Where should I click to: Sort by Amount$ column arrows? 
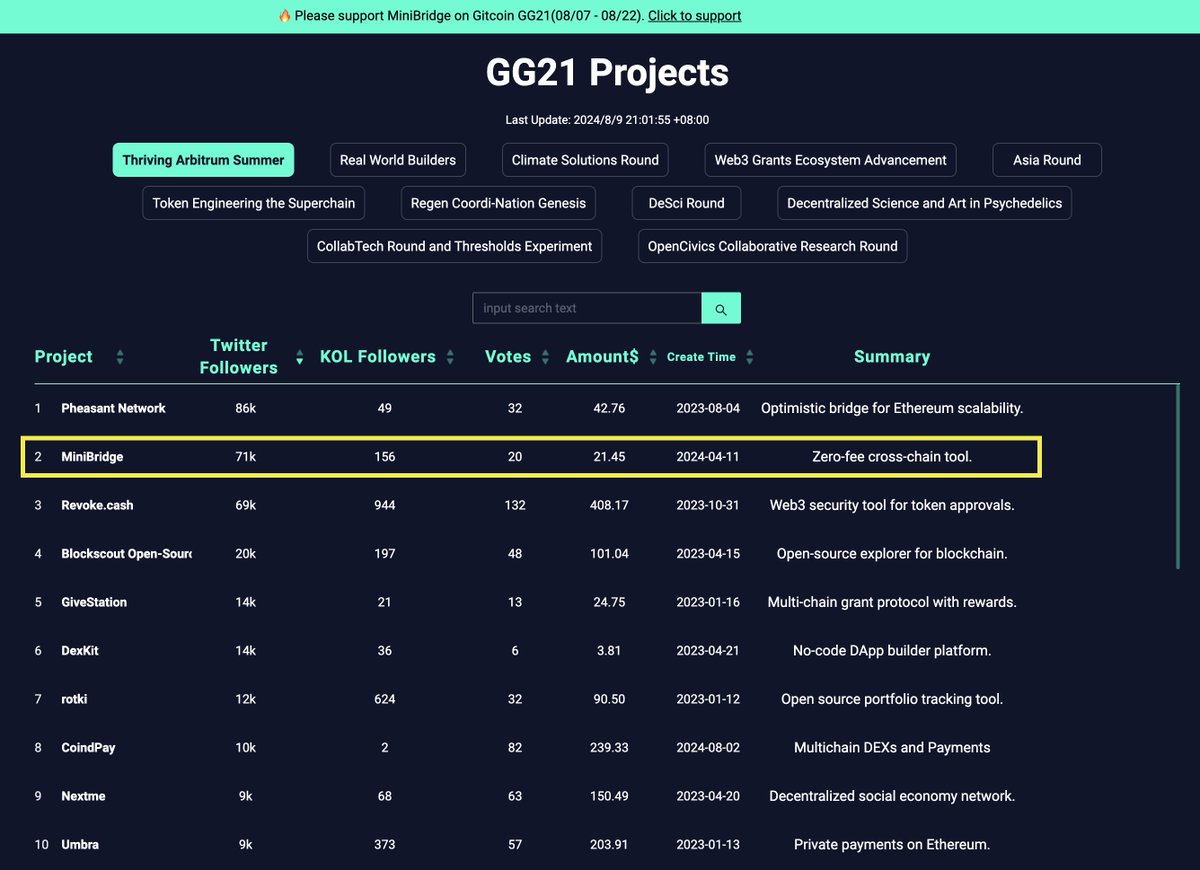(653, 357)
